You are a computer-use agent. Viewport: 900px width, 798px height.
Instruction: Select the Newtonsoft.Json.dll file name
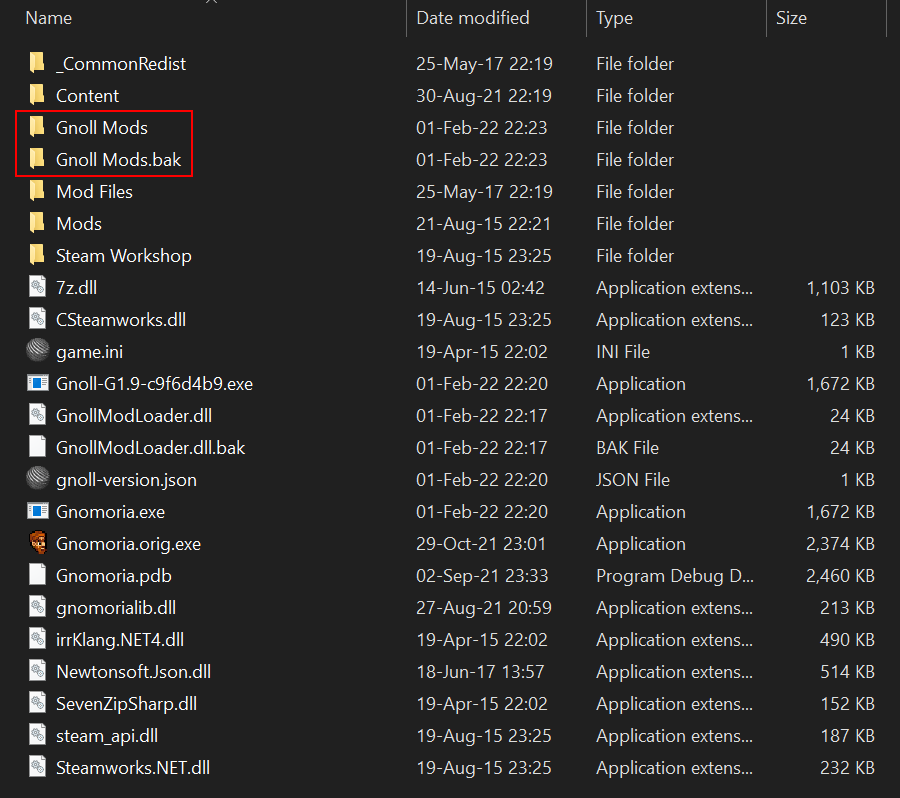[x=133, y=672]
